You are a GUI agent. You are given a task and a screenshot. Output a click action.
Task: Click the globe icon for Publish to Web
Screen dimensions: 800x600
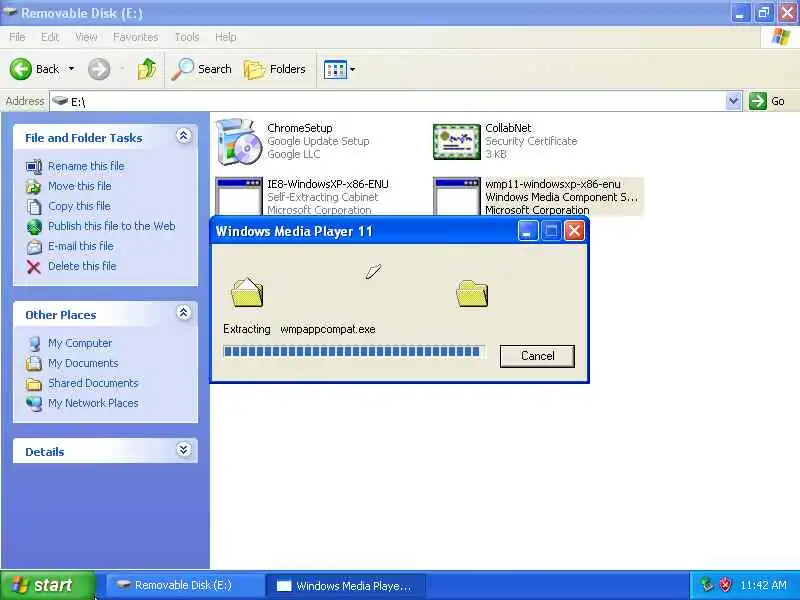tap(34, 227)
